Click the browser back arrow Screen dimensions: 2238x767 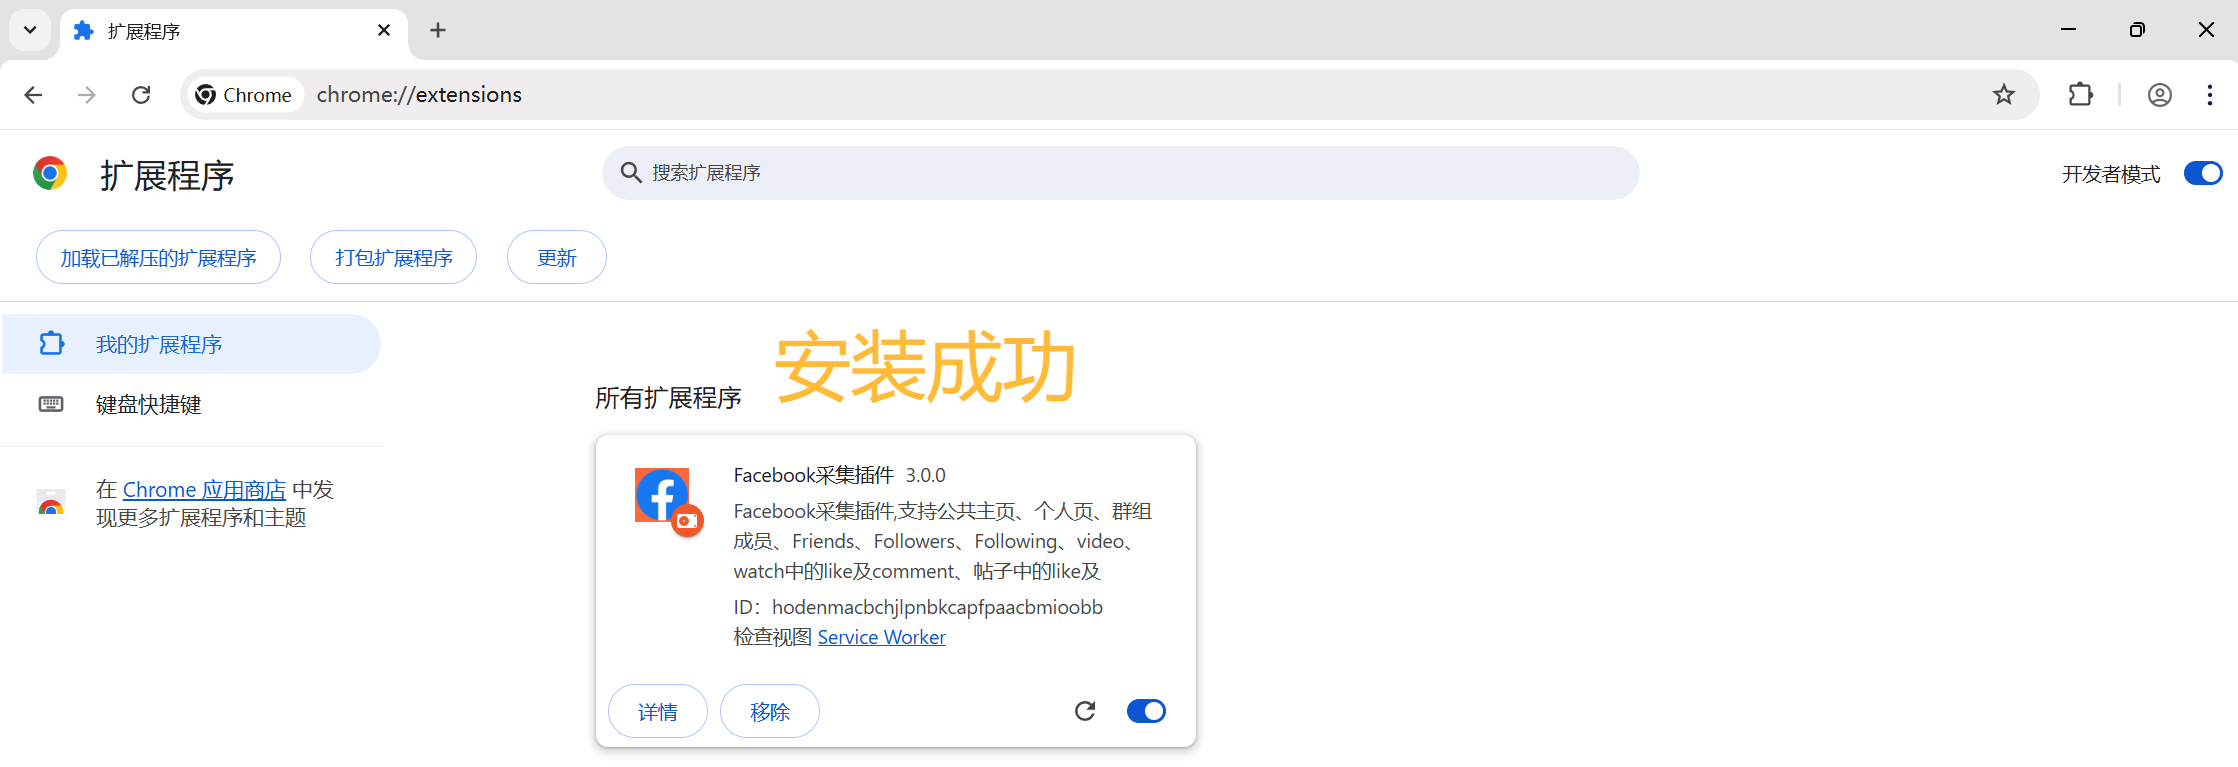coord(33,95)
